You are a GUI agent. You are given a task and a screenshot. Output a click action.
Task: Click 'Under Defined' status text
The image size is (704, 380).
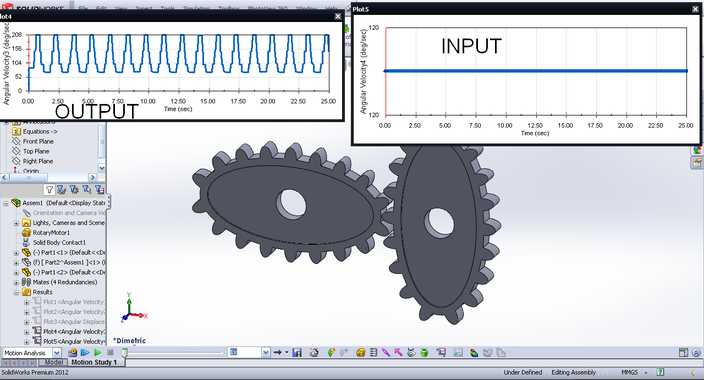tap(523, 372)
